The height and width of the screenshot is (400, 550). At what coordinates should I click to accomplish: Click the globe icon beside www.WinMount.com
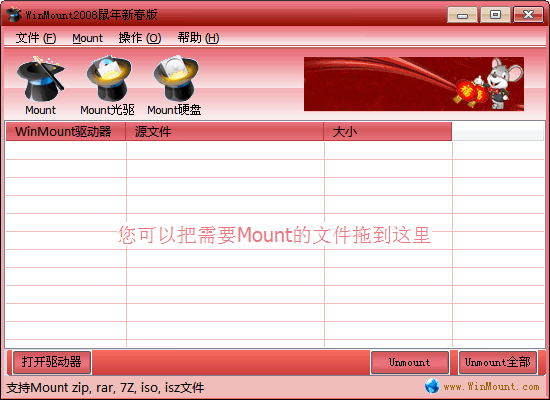(432, 386)
